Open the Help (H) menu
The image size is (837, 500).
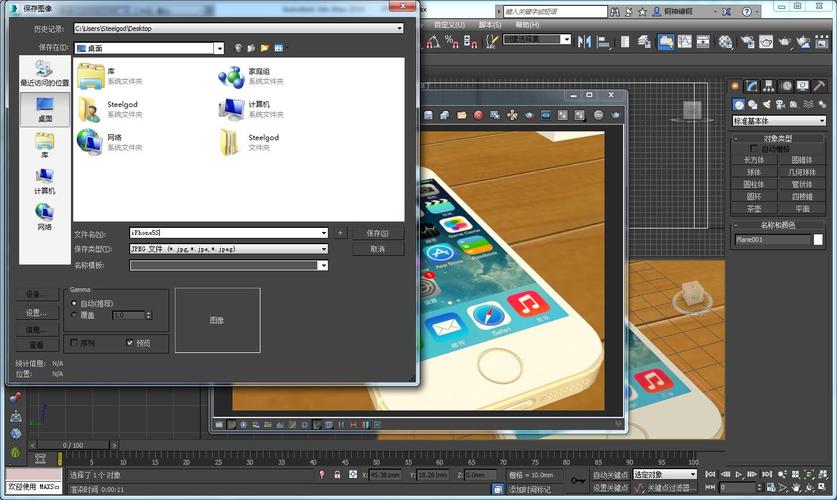click(527, 25)
